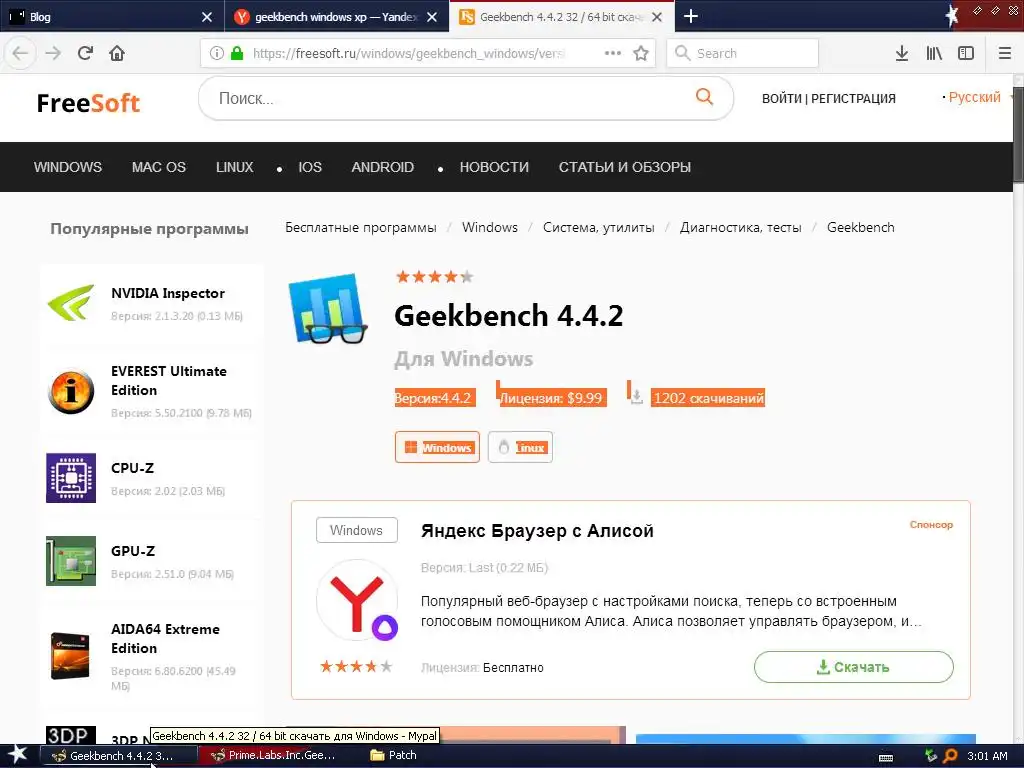This screenshot has width=1024, height=768.
Task: Open the browser hamburger menu
Action: pyautogui.click(x=1005, y=53)
